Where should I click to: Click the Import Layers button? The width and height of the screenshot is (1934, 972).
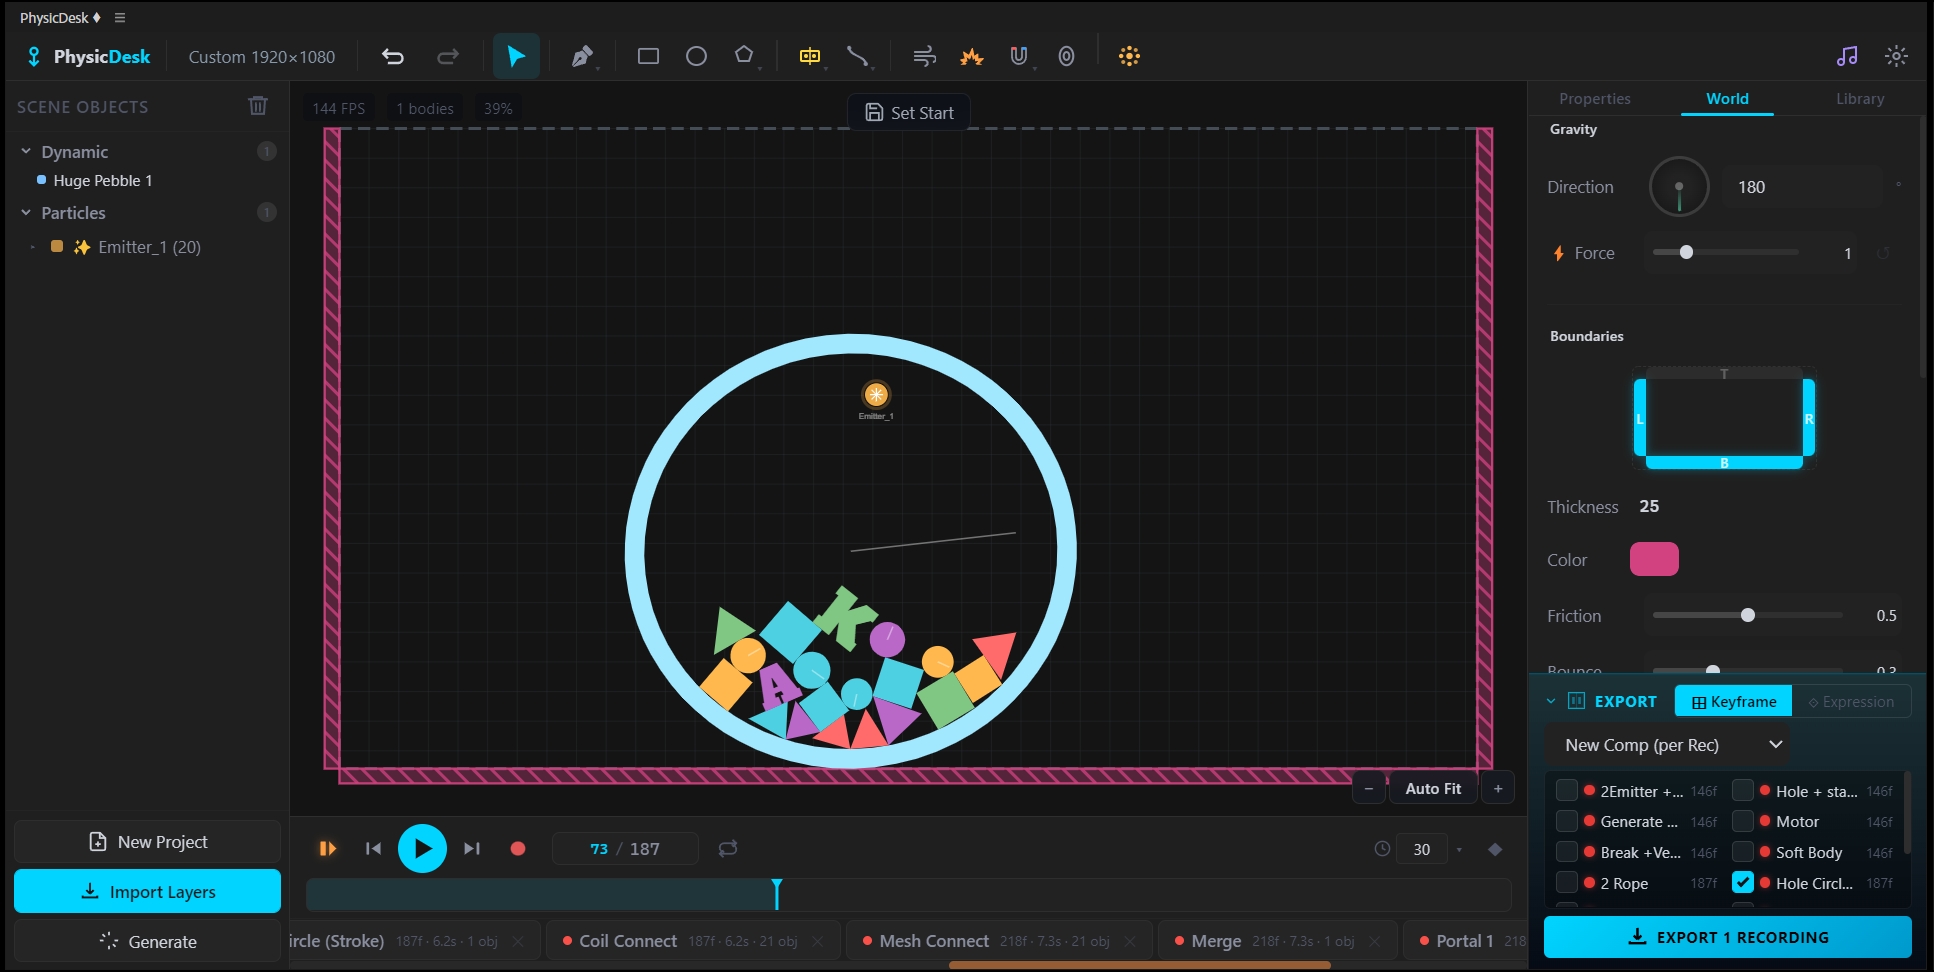147,891
